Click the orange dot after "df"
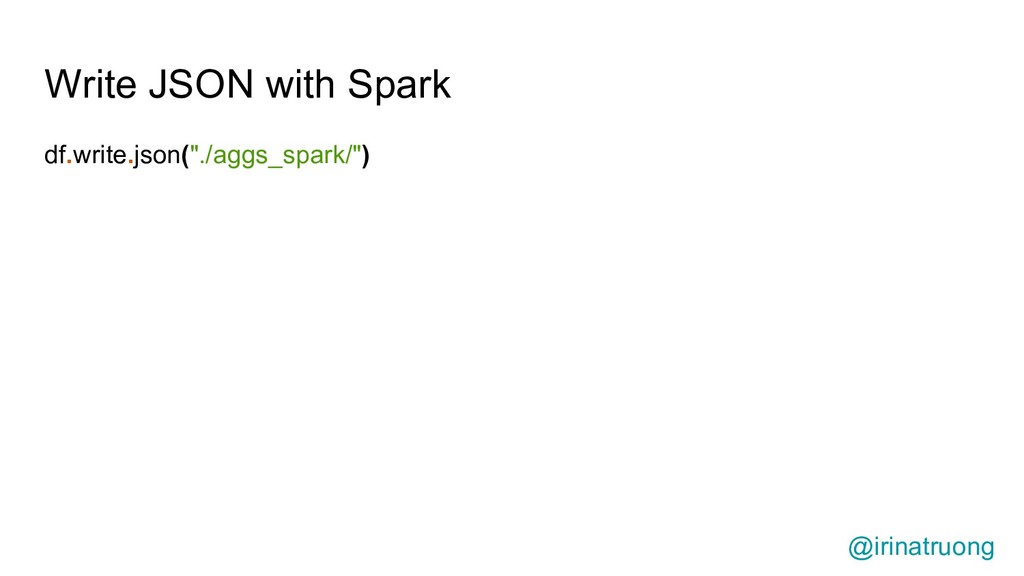This screenshot has width=1024, height=576. click(69, 161)
